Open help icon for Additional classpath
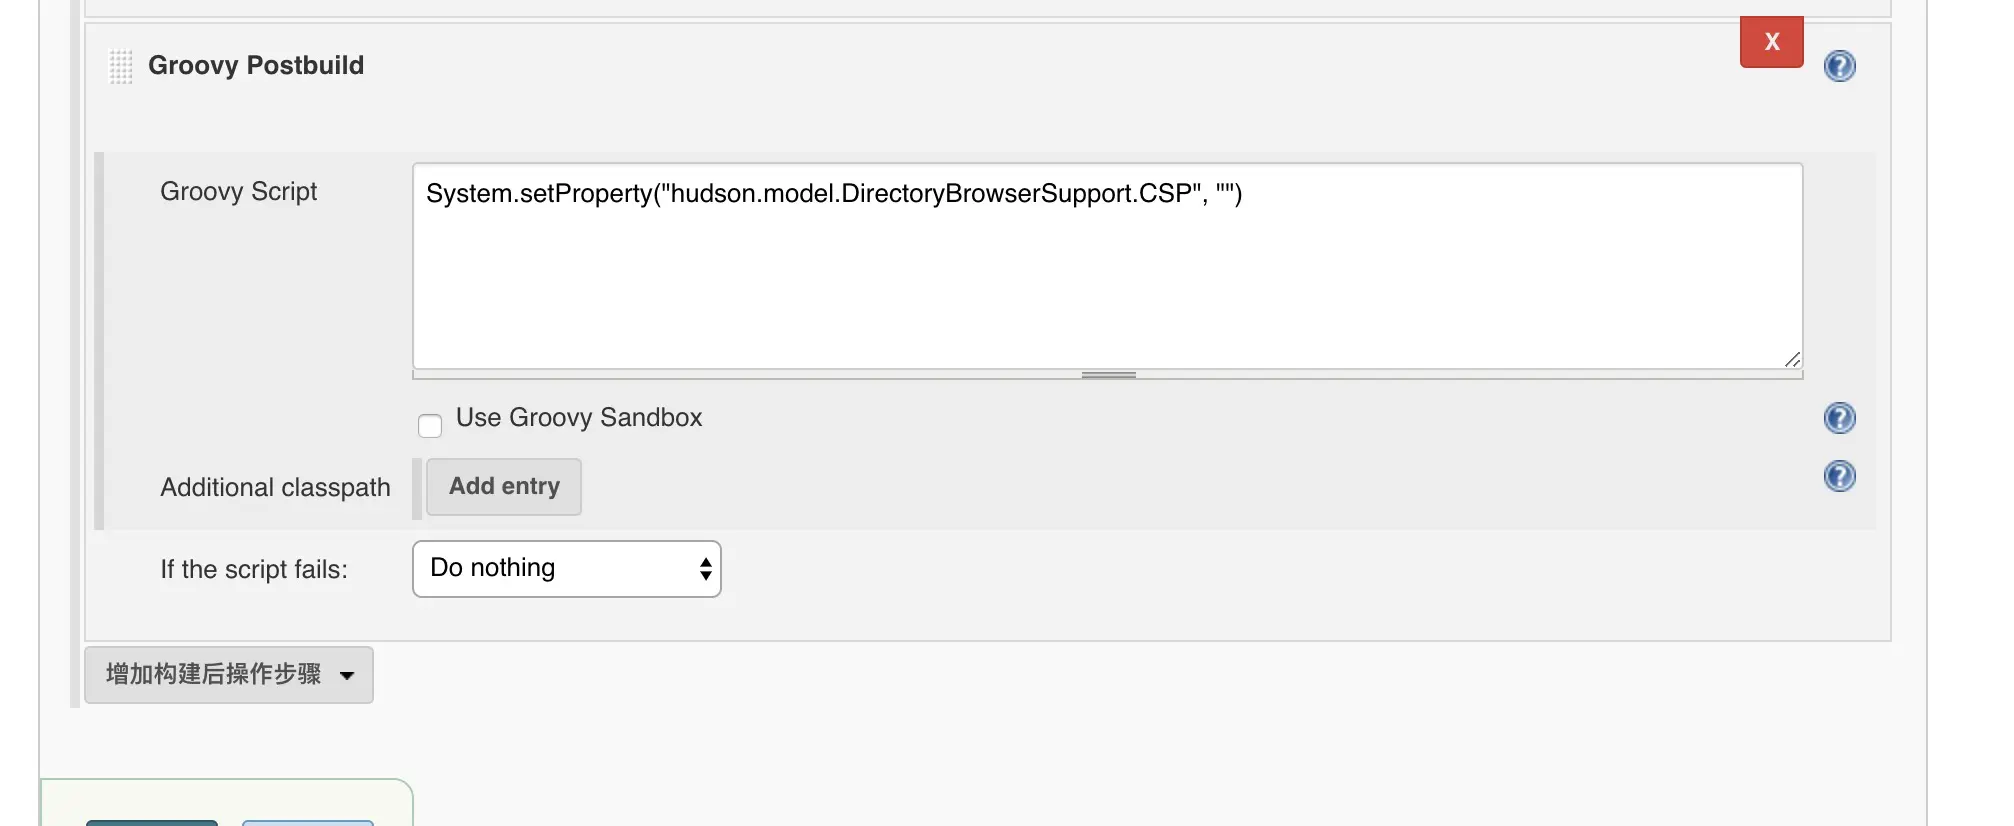Image resolution: width=2014 pixels, height=826 pixels. point(1839,476)
